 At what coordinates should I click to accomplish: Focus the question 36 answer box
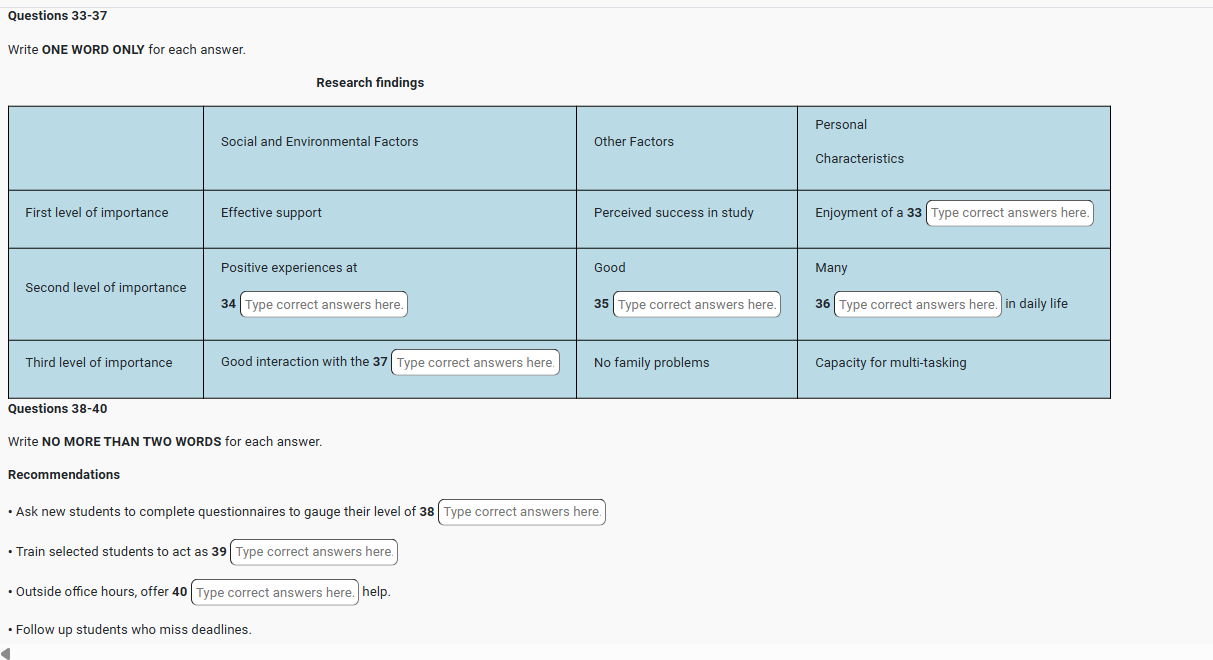click(917, 304)
